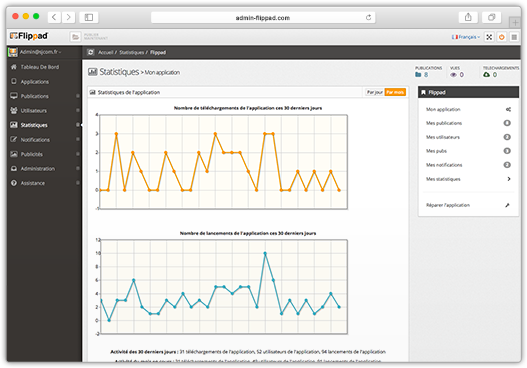The height and width of the screenshot is (368, 527).
Task: Click the fullscreen icon in top bar
Action: coord(489,37)
